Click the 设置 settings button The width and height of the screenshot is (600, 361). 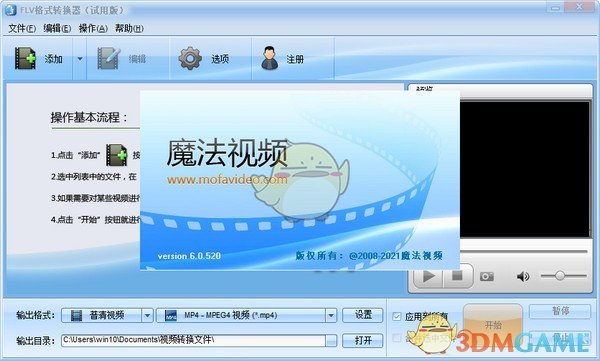point(363,315)
